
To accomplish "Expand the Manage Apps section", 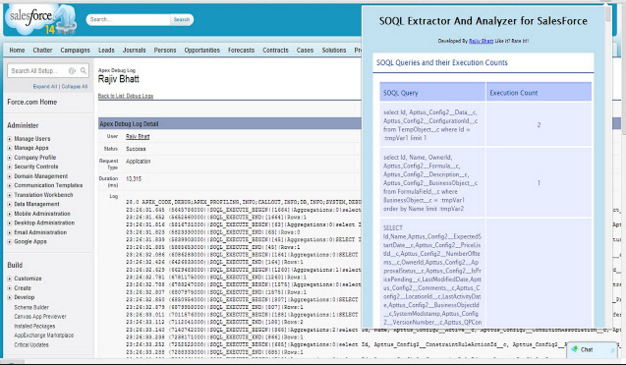I will pos(10,148).
